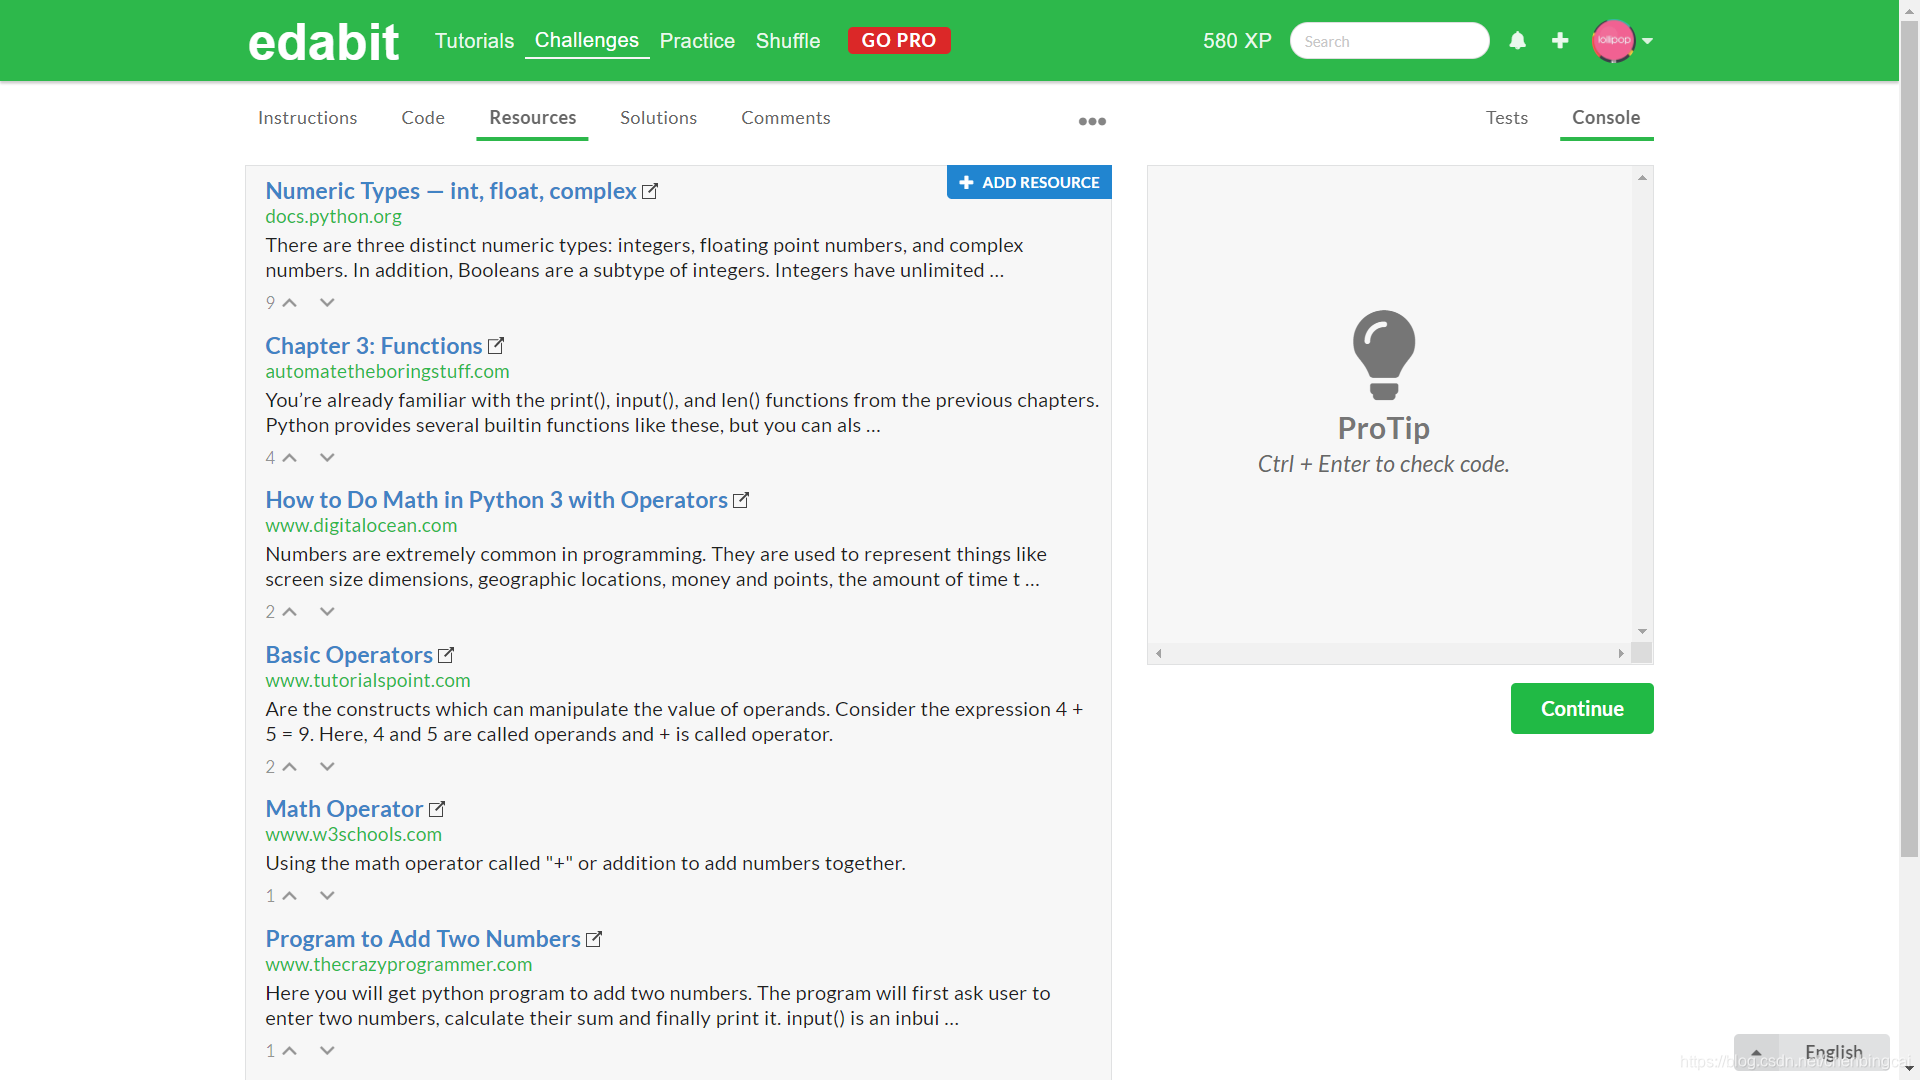Click the Continue button

pos(1582,708)
